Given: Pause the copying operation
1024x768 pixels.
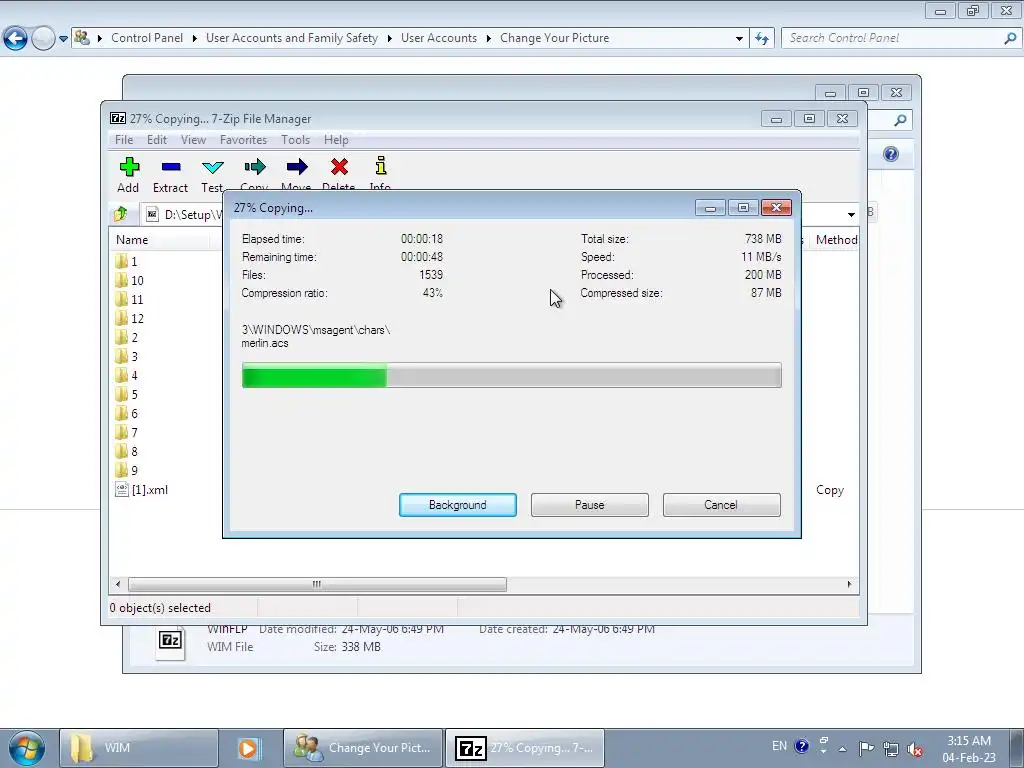Looking at the screenshot, I should pyautogui.click(x=590, y=505).
